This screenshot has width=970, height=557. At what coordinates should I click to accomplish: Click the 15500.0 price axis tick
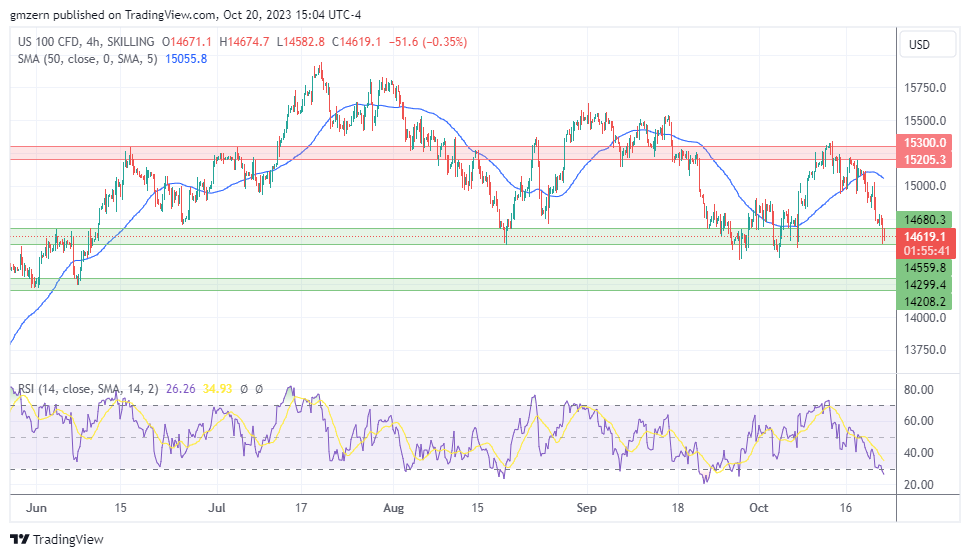tap(925, 121)
